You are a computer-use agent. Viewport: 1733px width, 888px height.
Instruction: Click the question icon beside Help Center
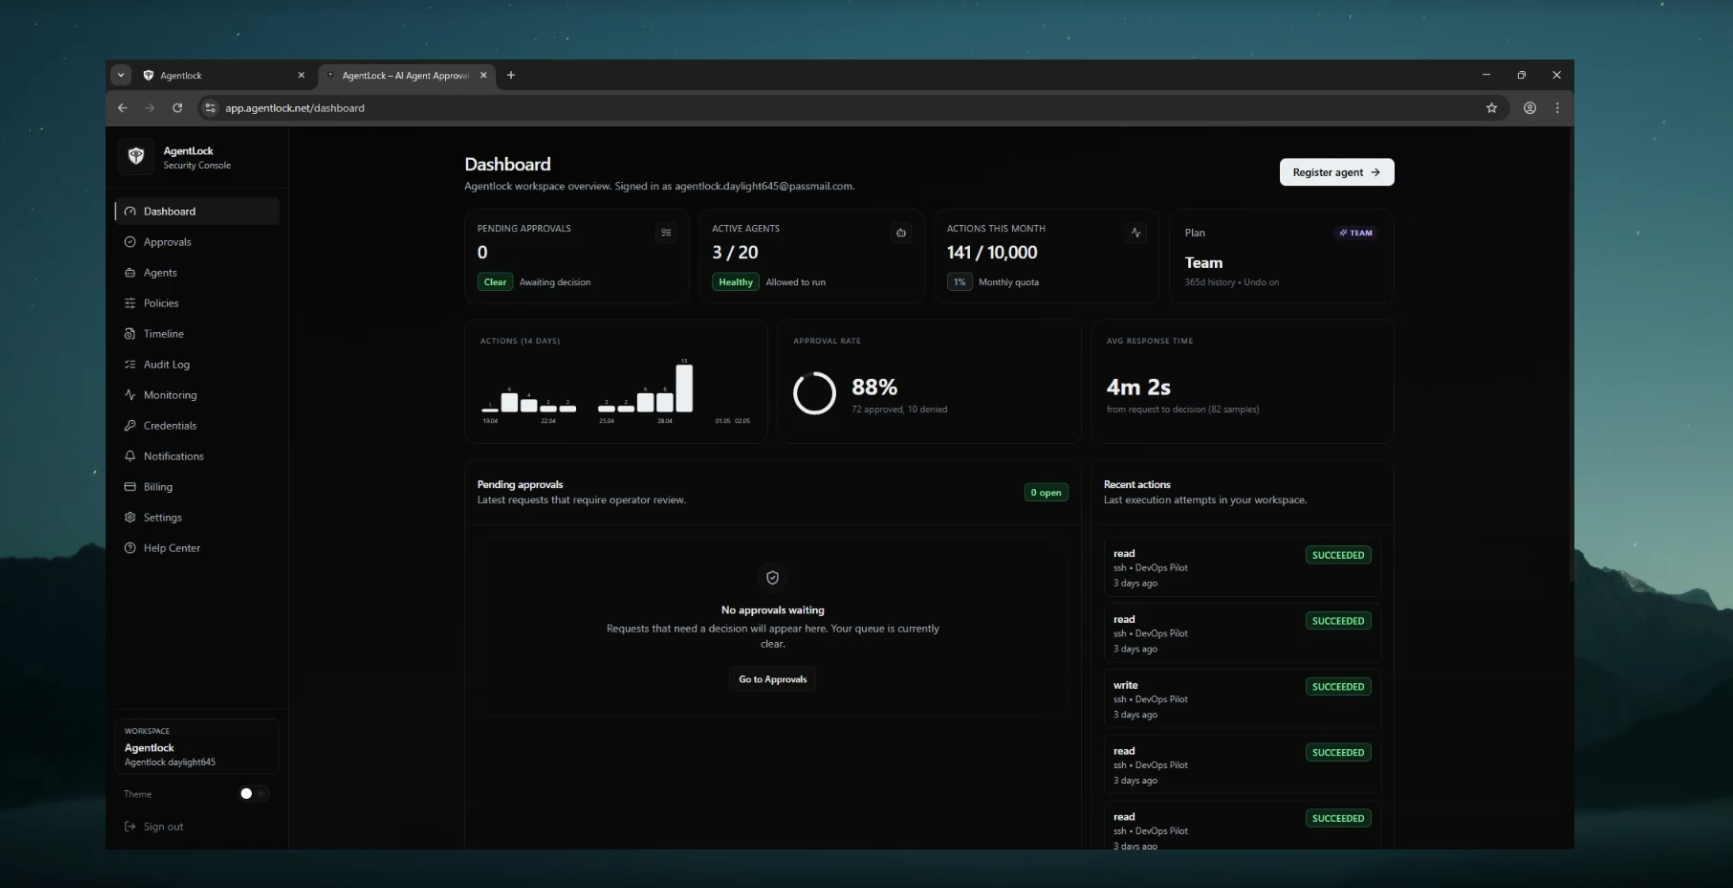[130, 548]
